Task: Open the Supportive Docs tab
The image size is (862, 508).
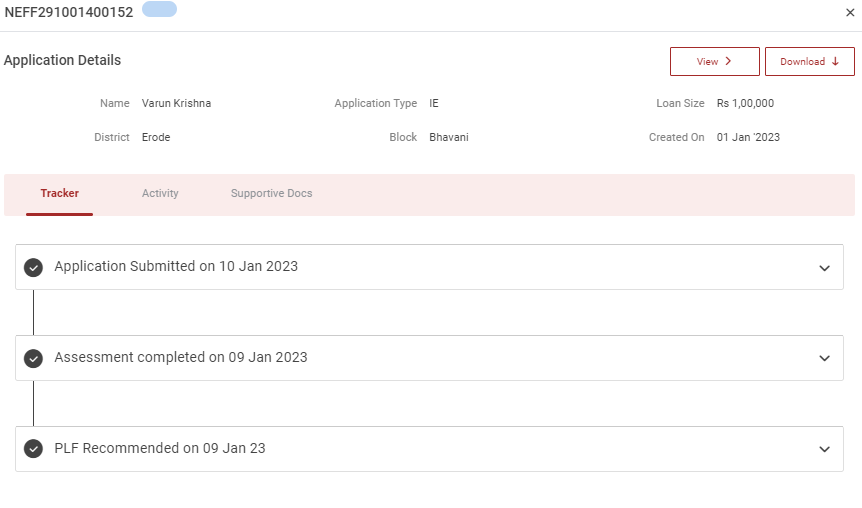Action: click(271, 194)
